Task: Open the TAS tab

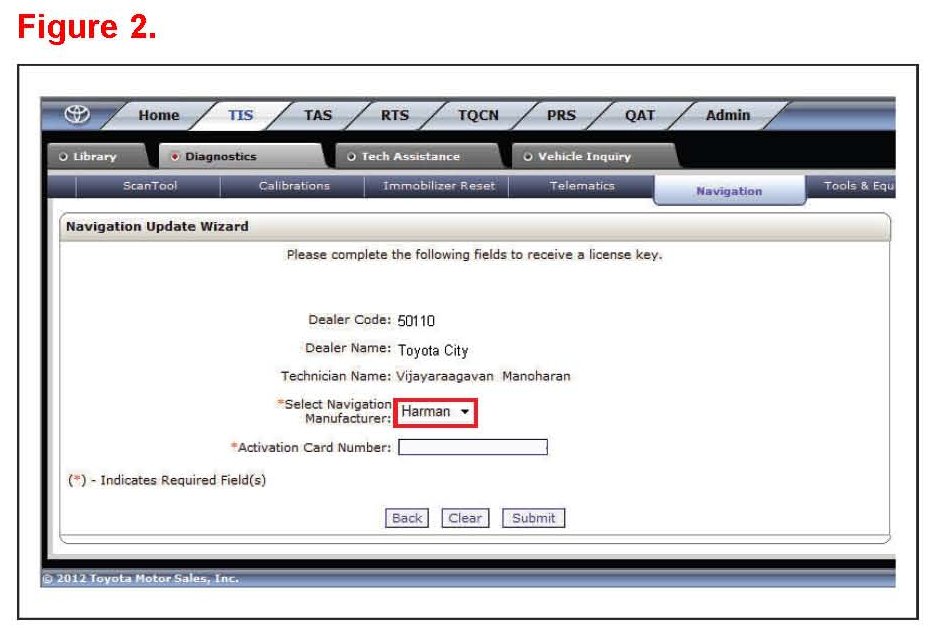Action: (x=317, y=115)
